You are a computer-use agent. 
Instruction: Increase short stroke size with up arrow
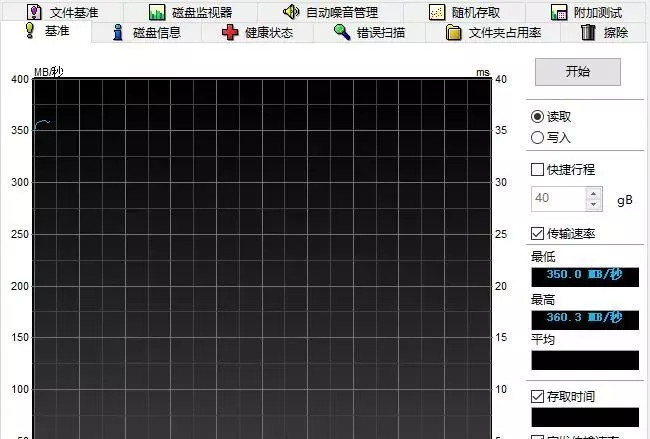[594, 193]
